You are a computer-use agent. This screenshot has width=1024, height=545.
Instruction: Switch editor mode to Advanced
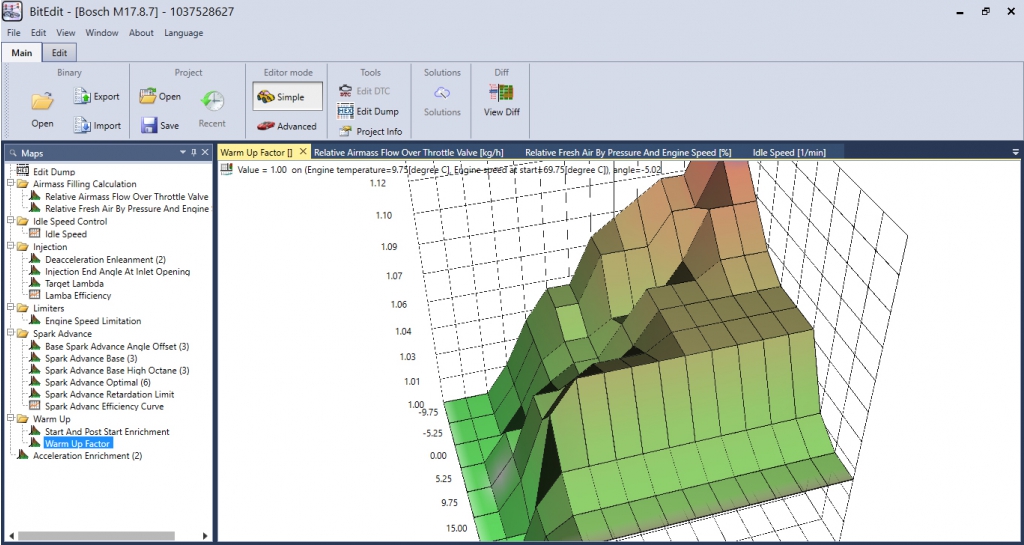click(286, 126)
